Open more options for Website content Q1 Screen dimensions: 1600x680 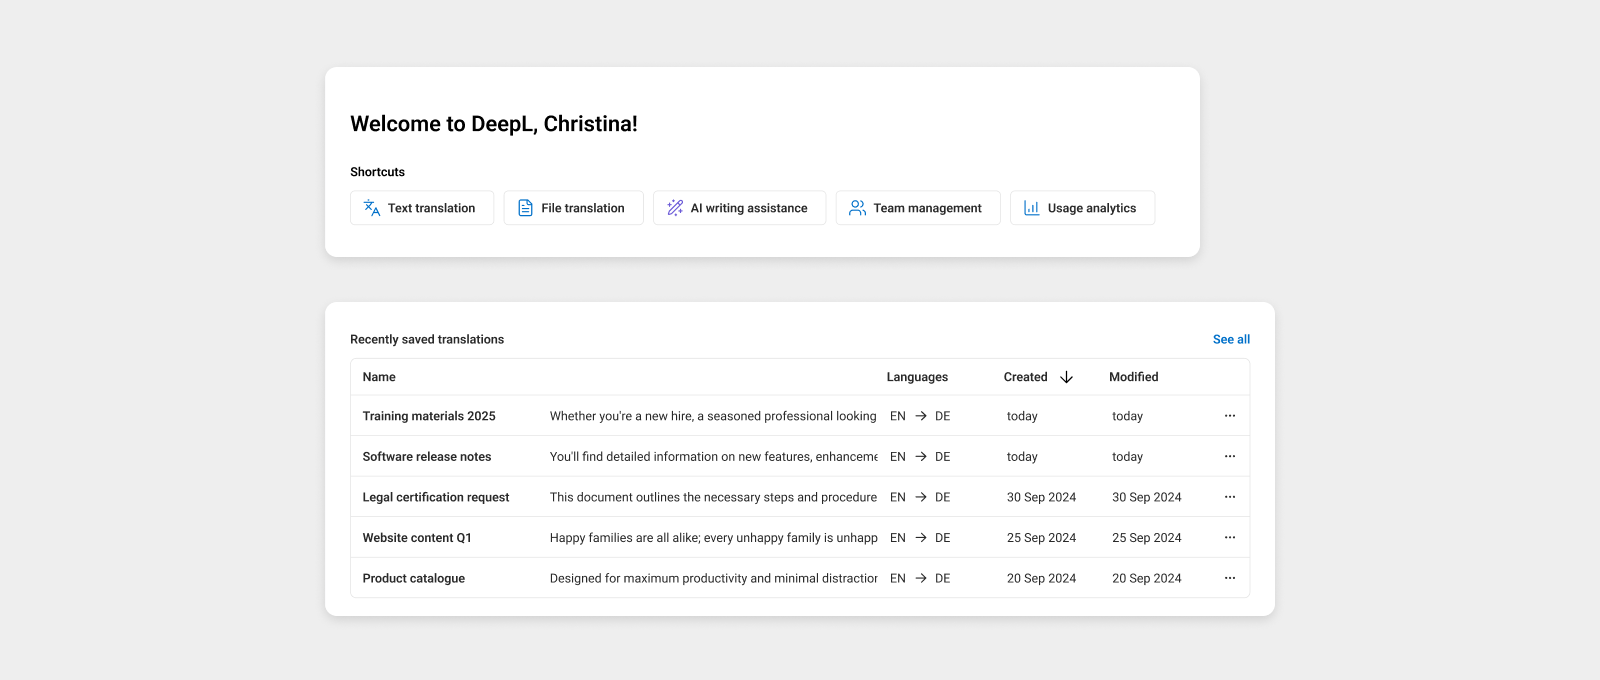pos(1230,537)
